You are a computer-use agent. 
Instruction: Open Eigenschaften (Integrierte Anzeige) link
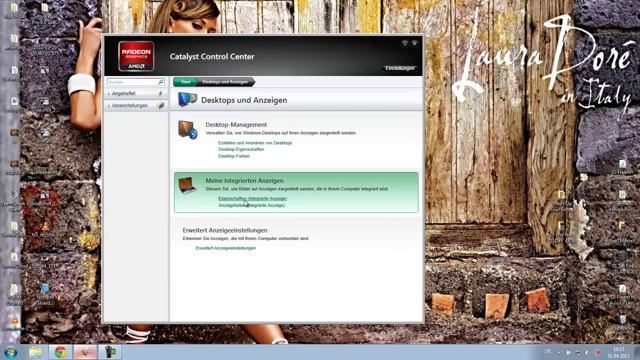[x=253, y=199]
